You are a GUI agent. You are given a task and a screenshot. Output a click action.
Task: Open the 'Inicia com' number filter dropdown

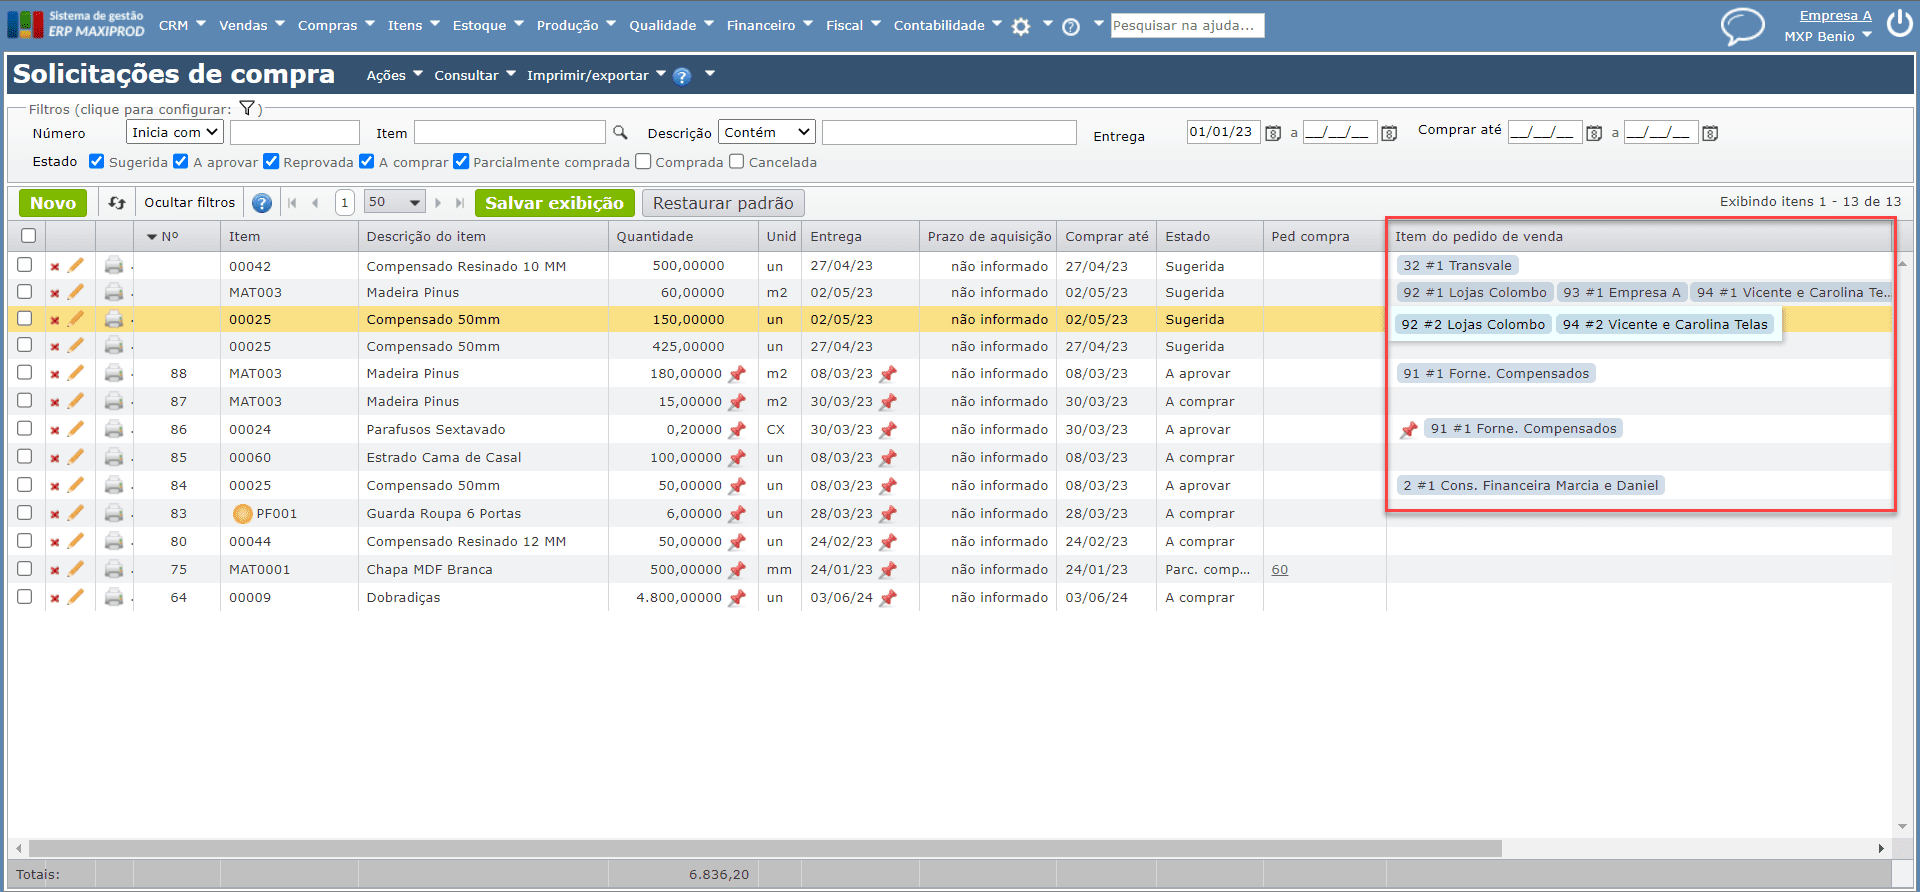click(x=175, y=133)
